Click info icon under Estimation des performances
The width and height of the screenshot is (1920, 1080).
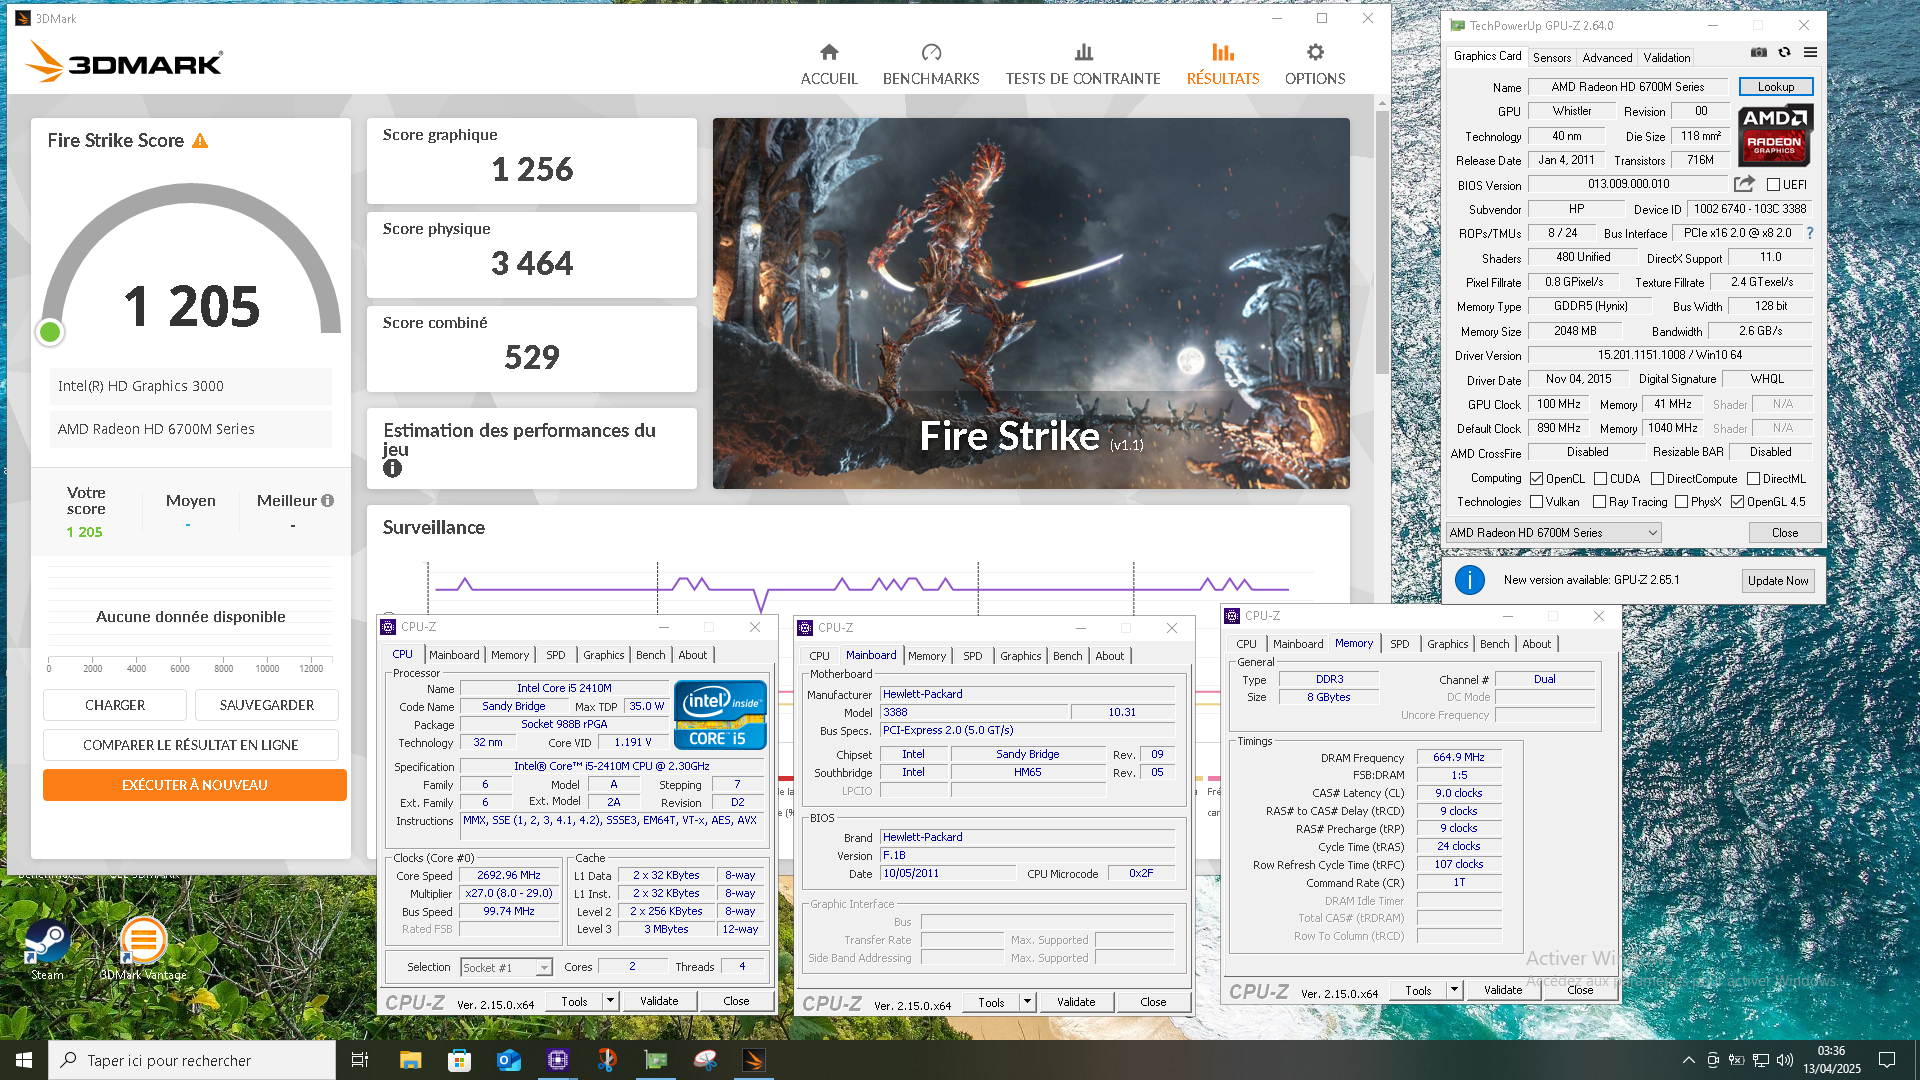(392, 468)
